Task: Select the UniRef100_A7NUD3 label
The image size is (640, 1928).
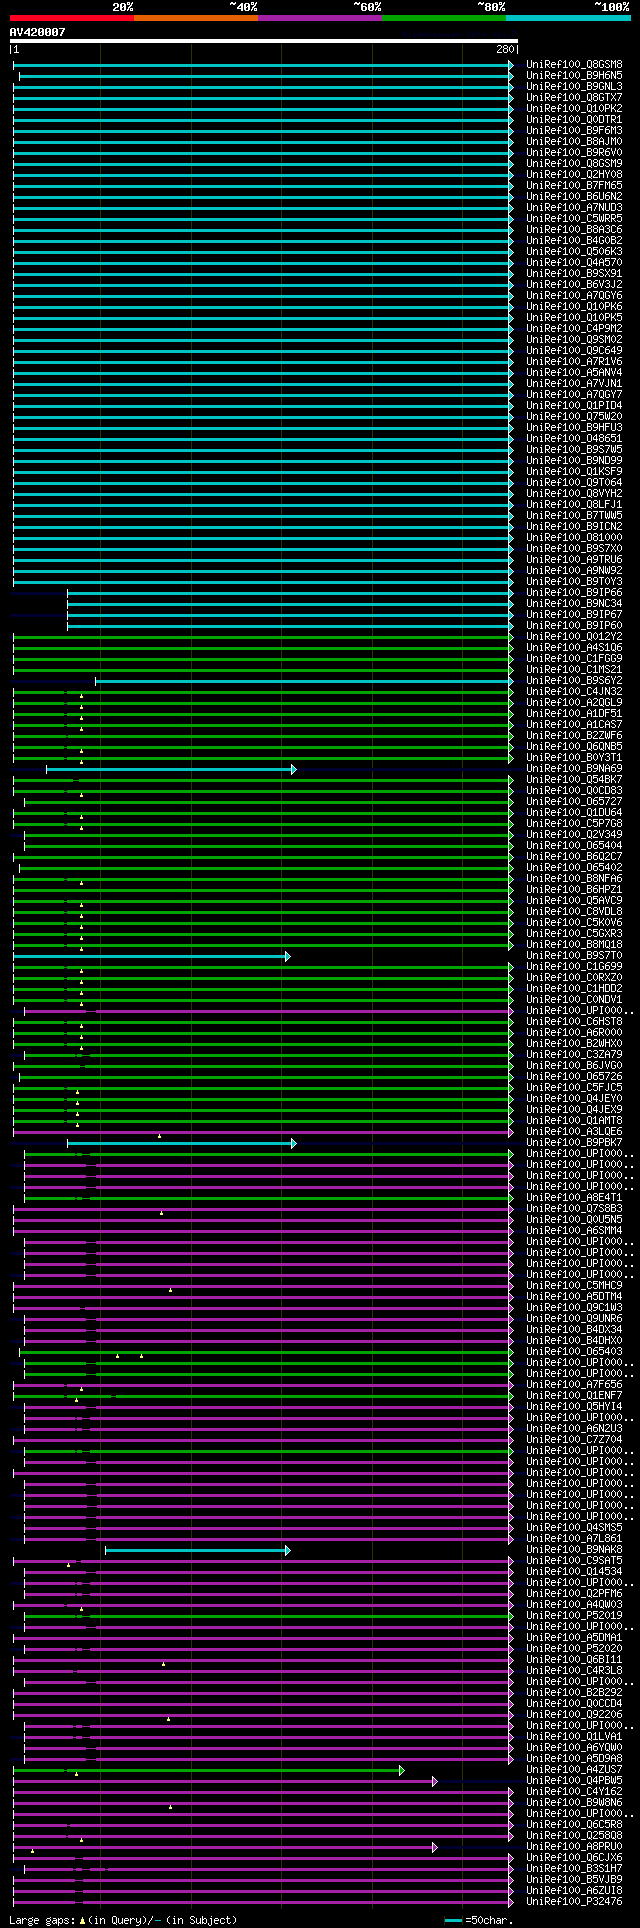Action: (x=574, y=207)
